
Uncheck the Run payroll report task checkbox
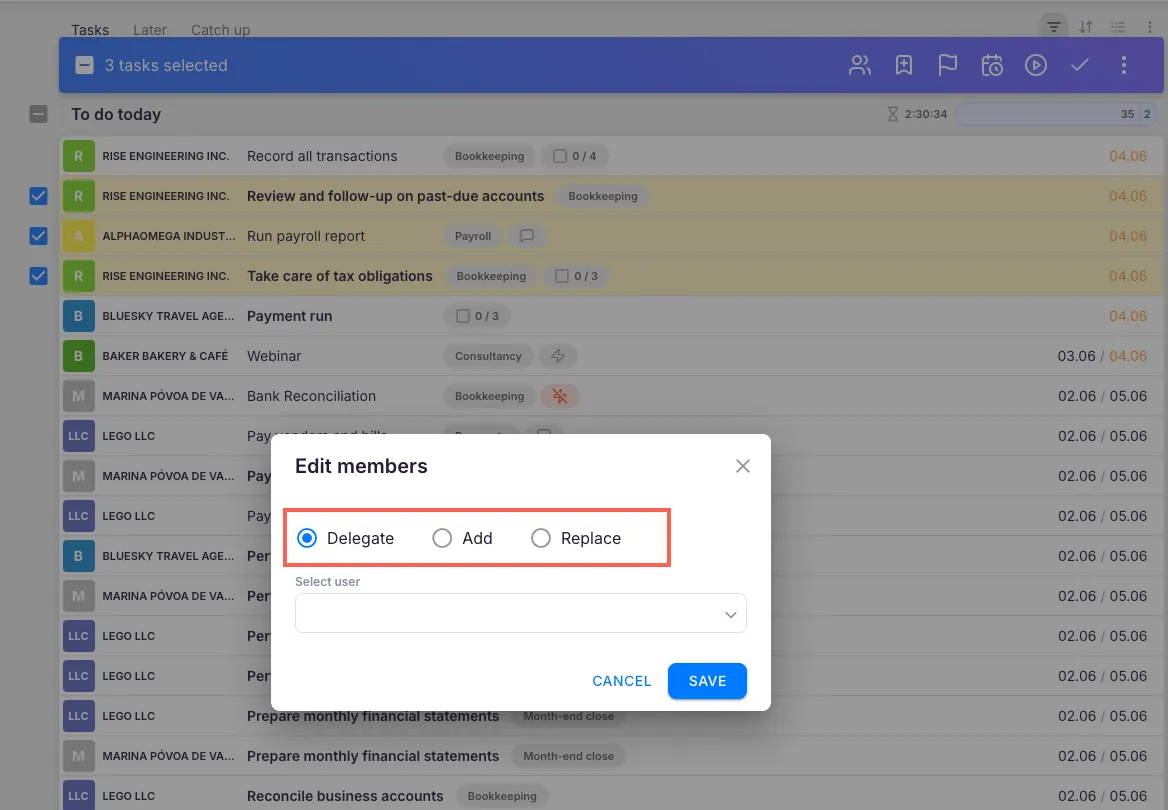tap(38, 236)
